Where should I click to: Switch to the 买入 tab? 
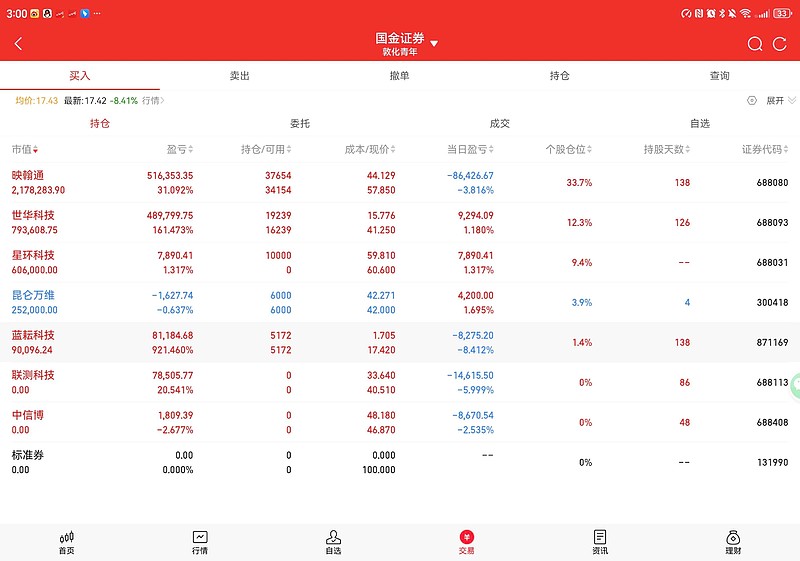pyautogui.click(x=80, y=76)
